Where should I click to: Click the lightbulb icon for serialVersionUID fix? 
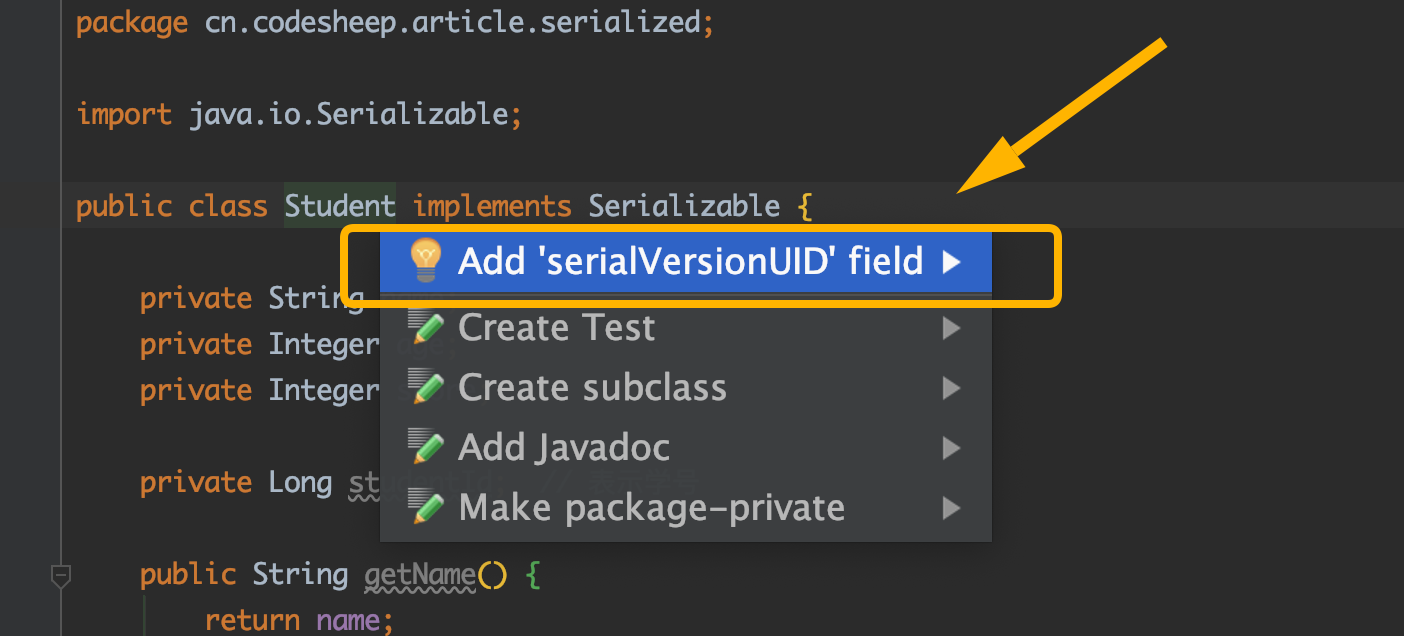[x=425, y=262]
